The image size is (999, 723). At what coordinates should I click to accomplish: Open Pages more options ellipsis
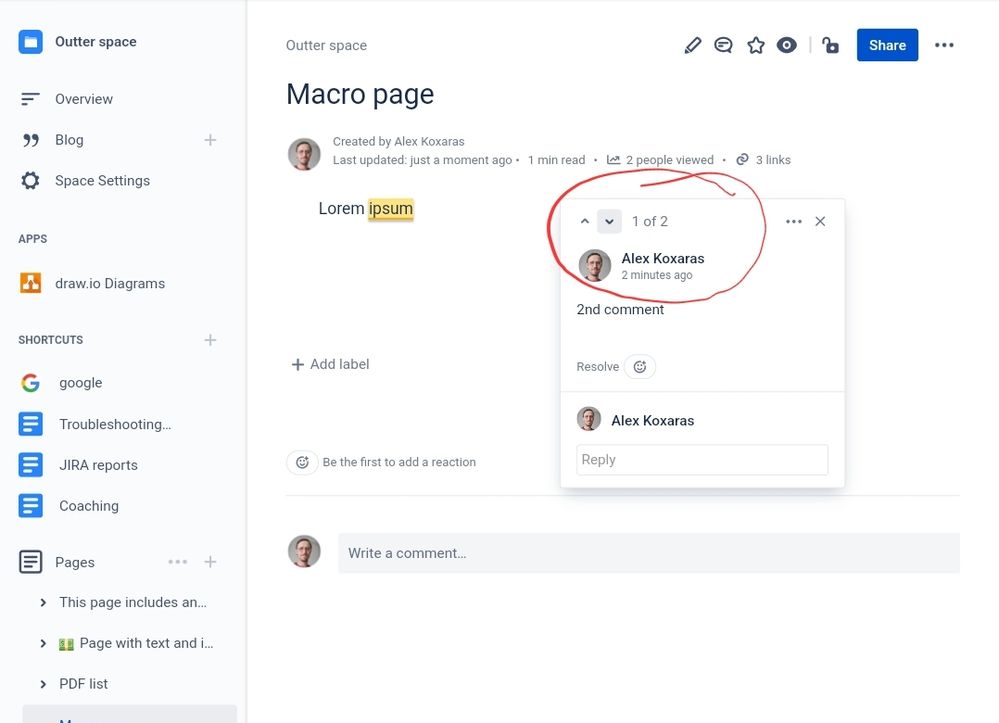point(178,562)
